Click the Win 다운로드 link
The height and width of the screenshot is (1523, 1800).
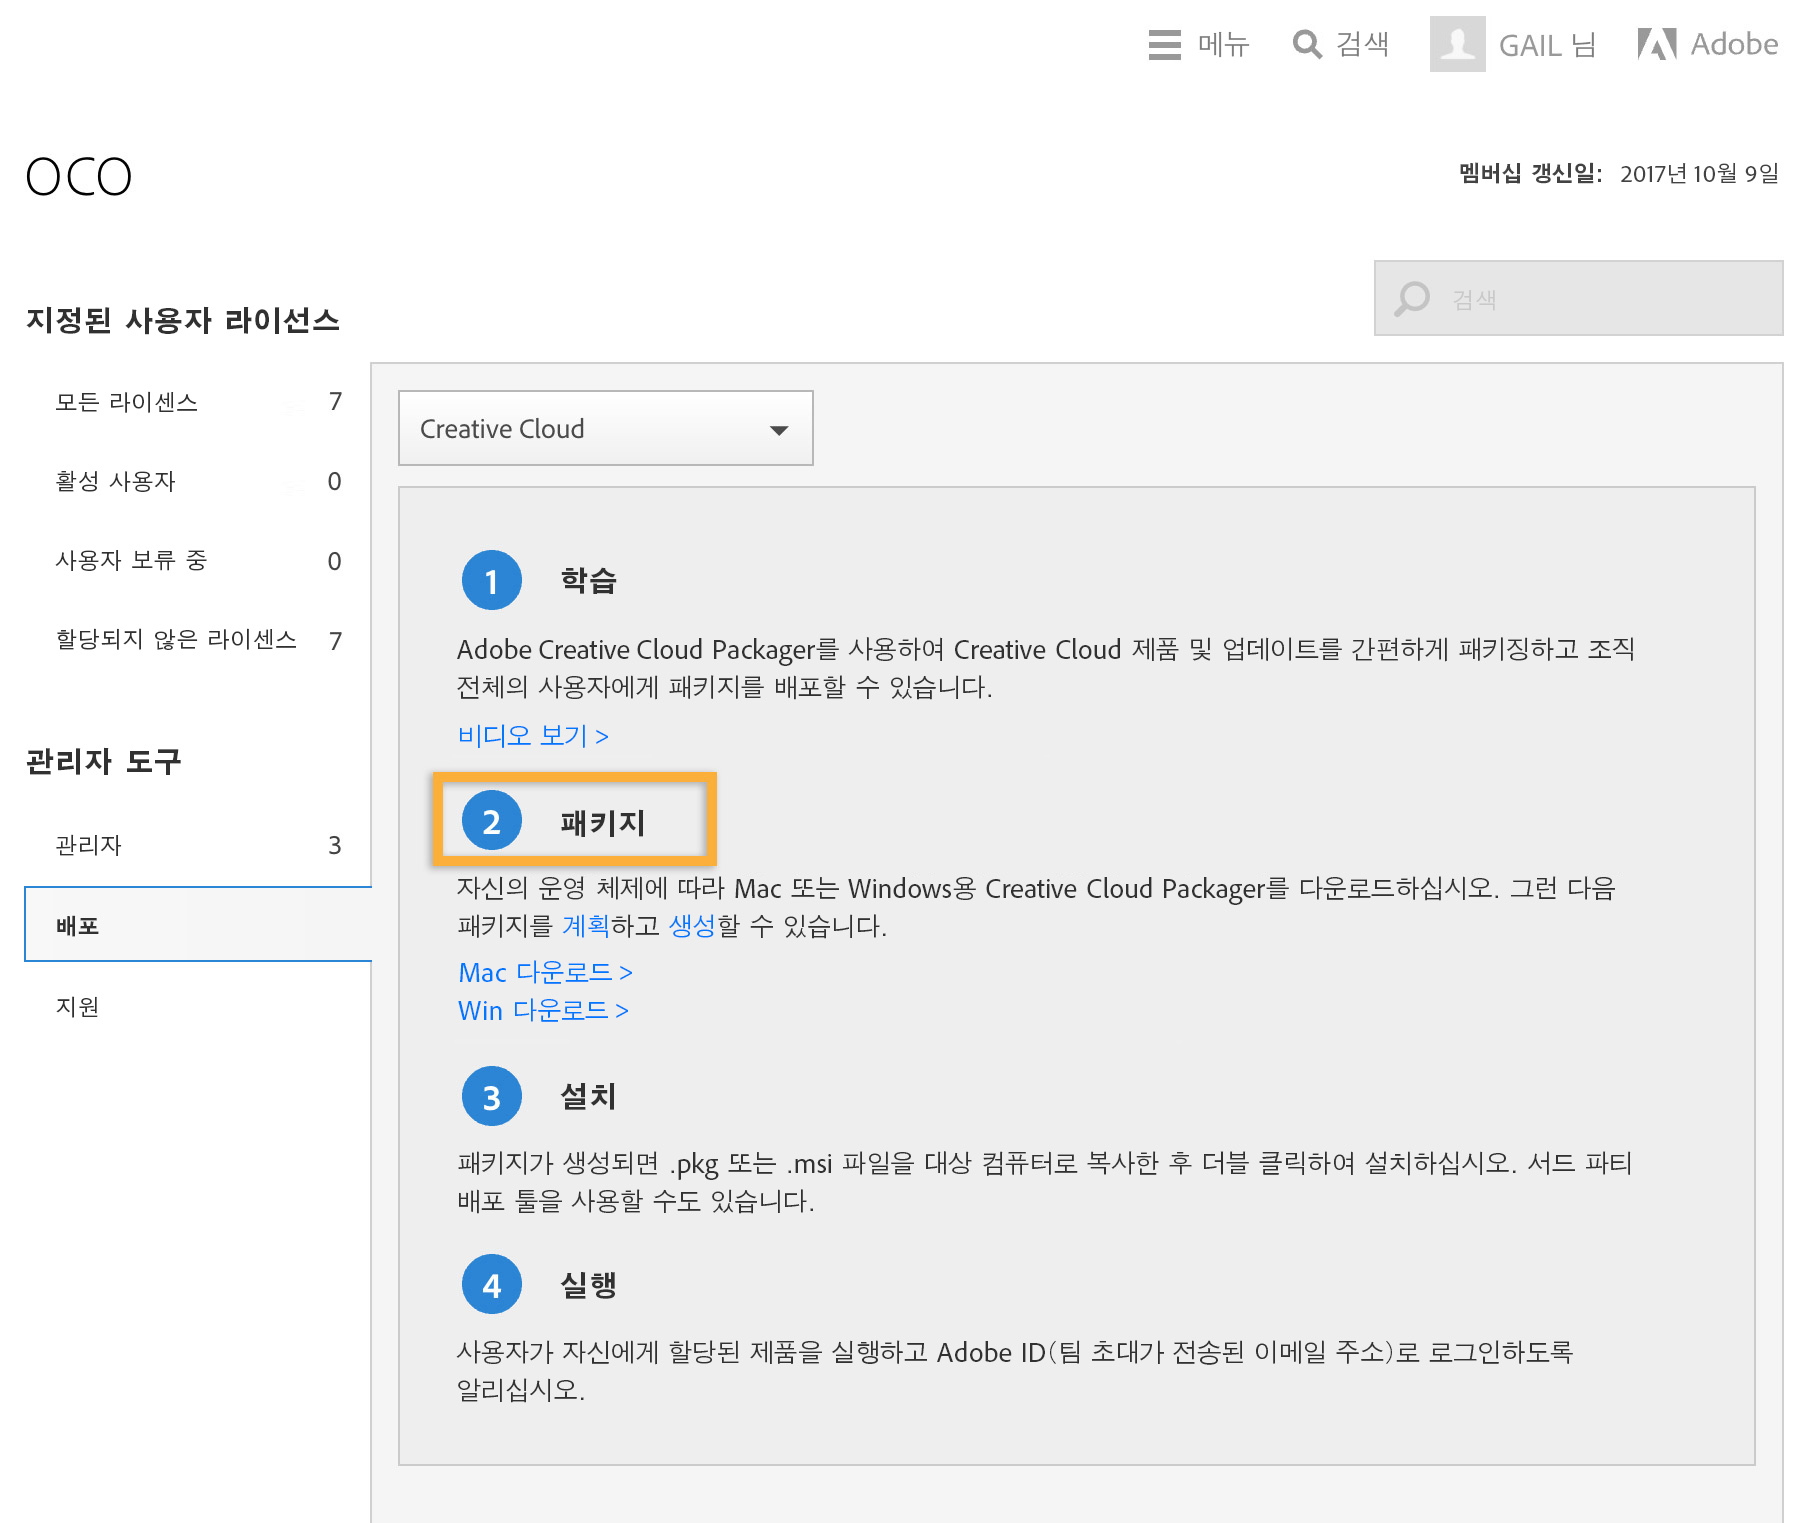coord(543,1010)
